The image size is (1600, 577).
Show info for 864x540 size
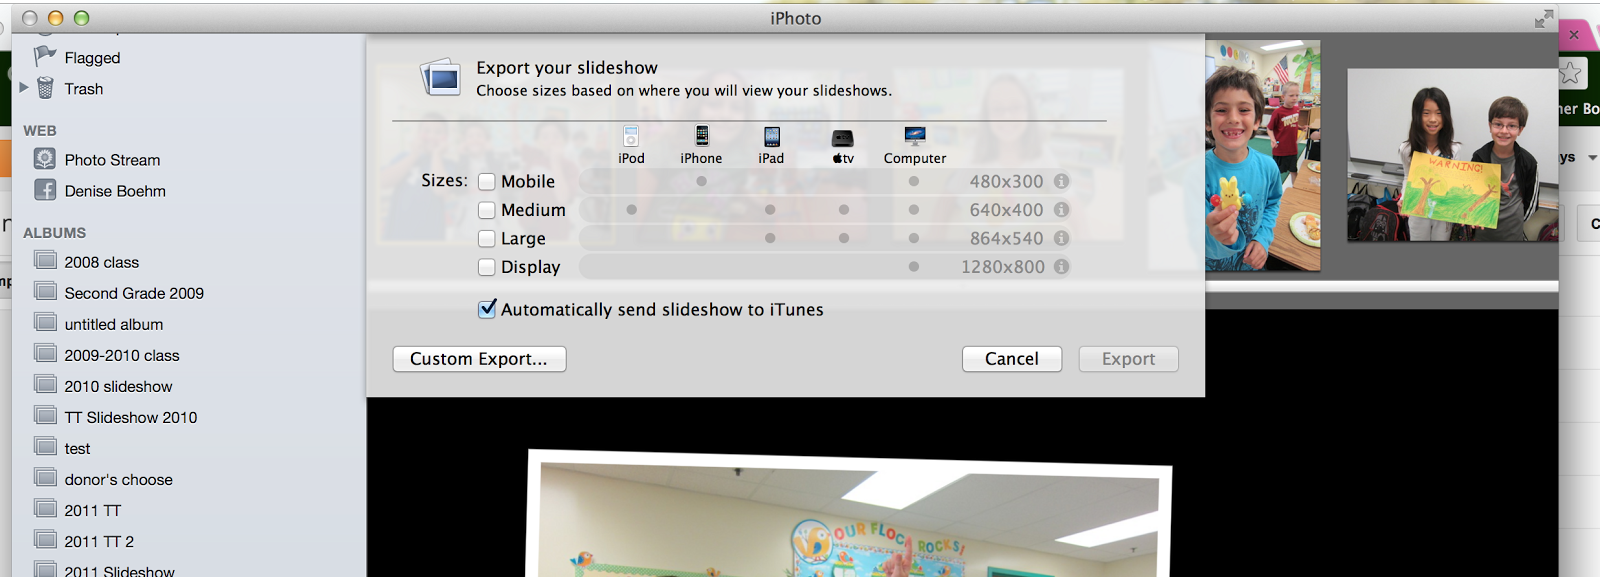1061,238
